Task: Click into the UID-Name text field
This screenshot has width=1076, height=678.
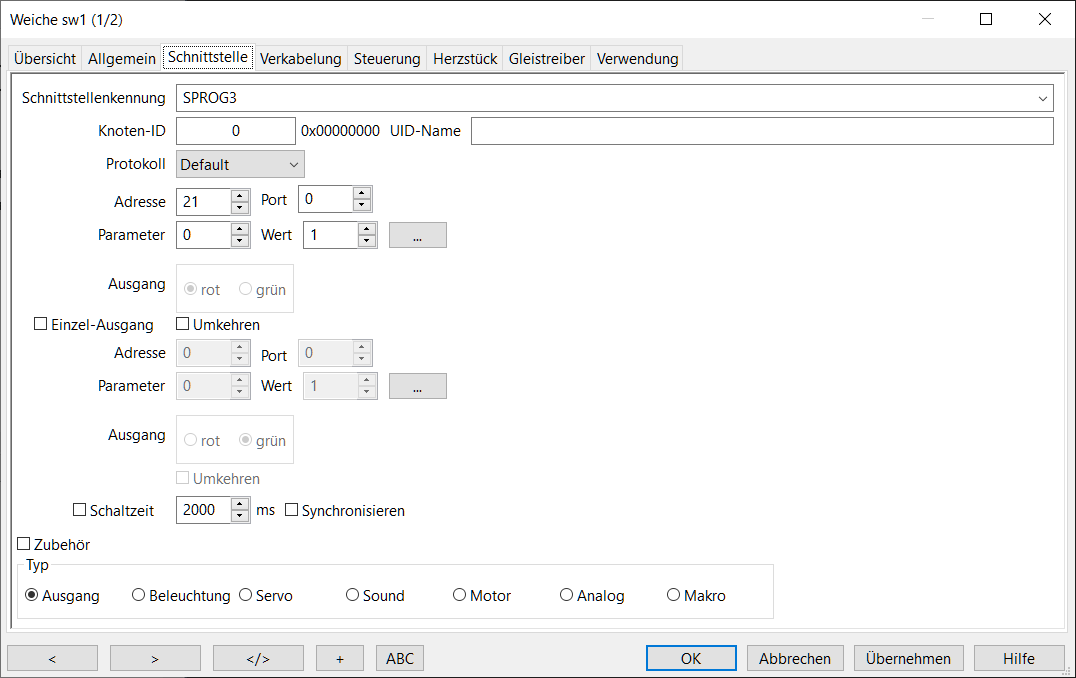Action: pos(762,131)
